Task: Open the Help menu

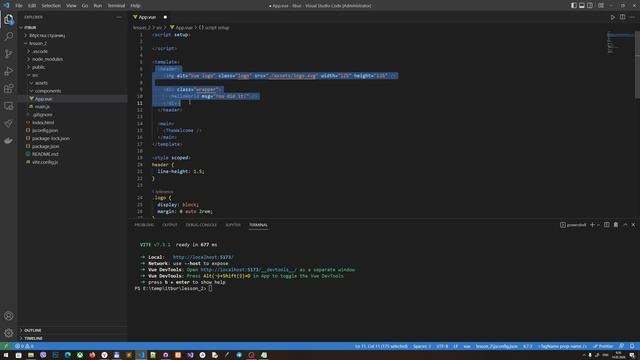Action: pyautogui.click(x=135, y=6)
